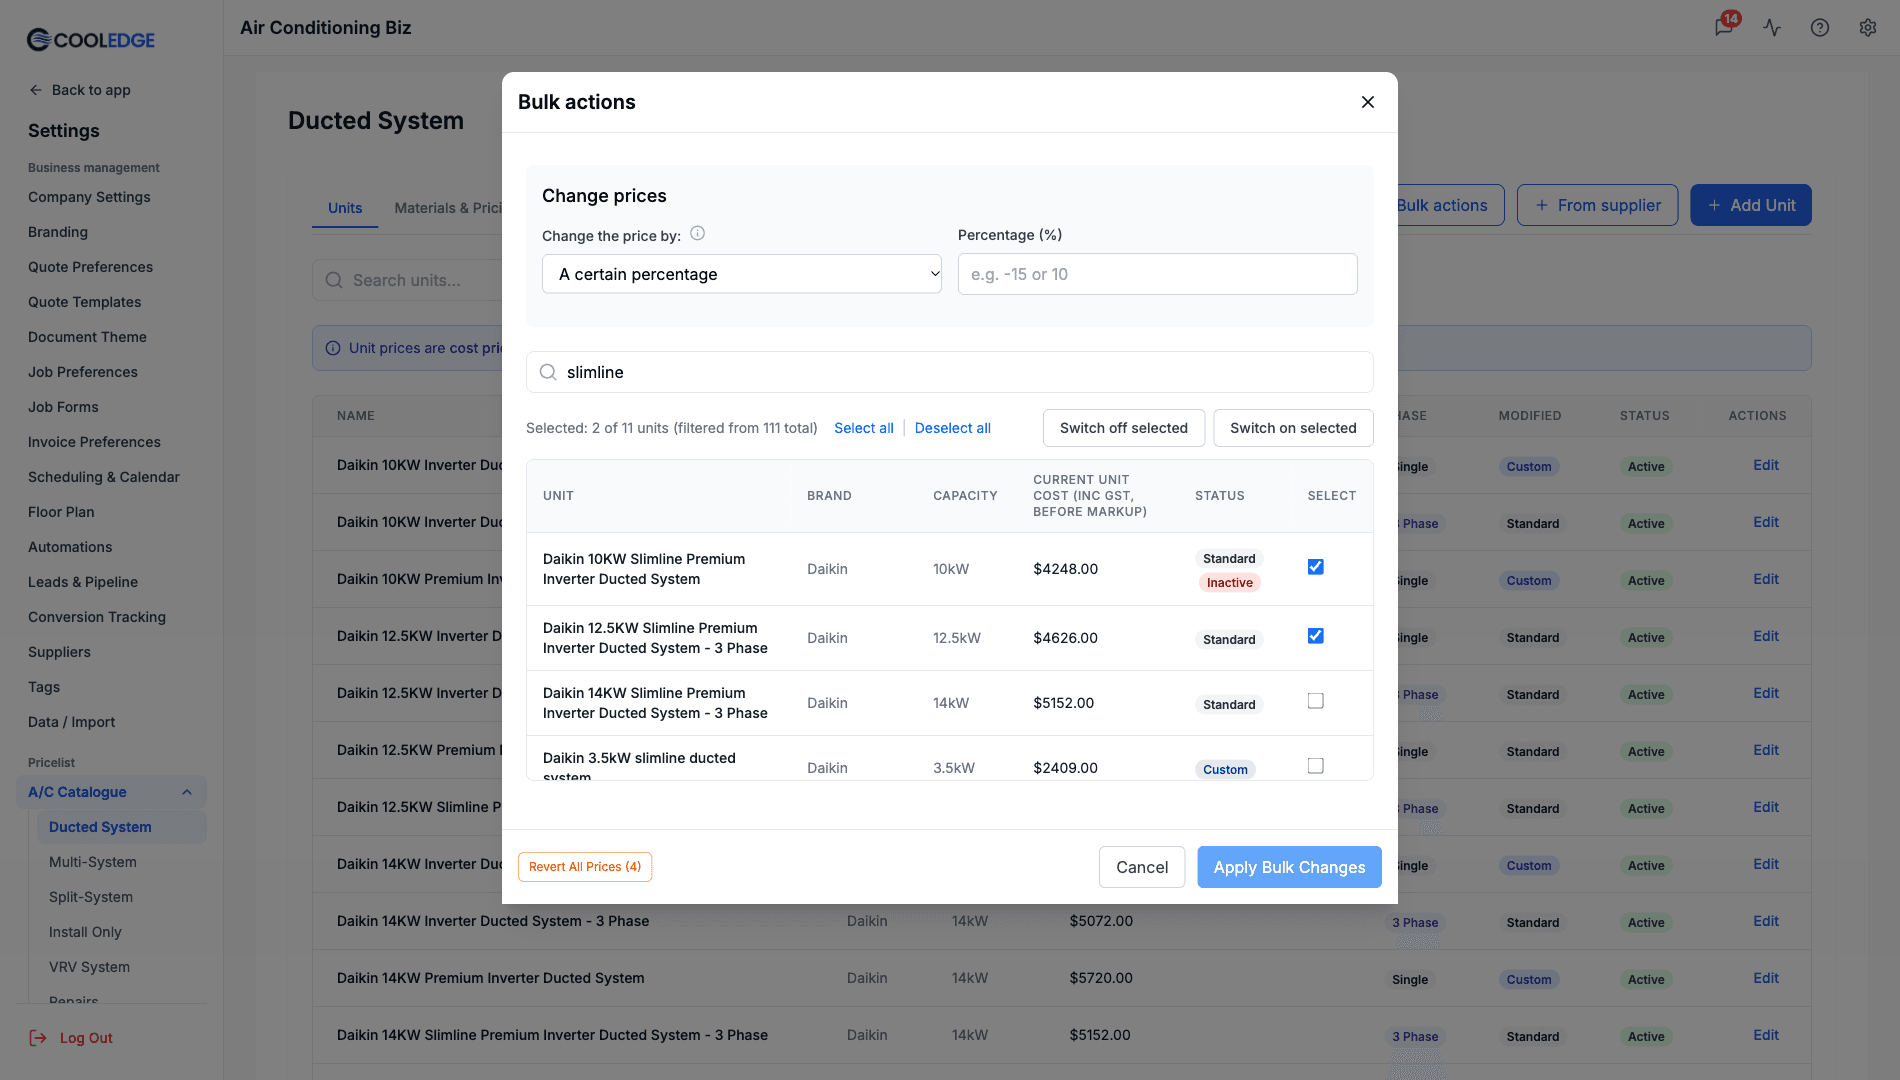1900x1080 pixels.
Task: Click the Add Unit button
Action: point(1751,205)
